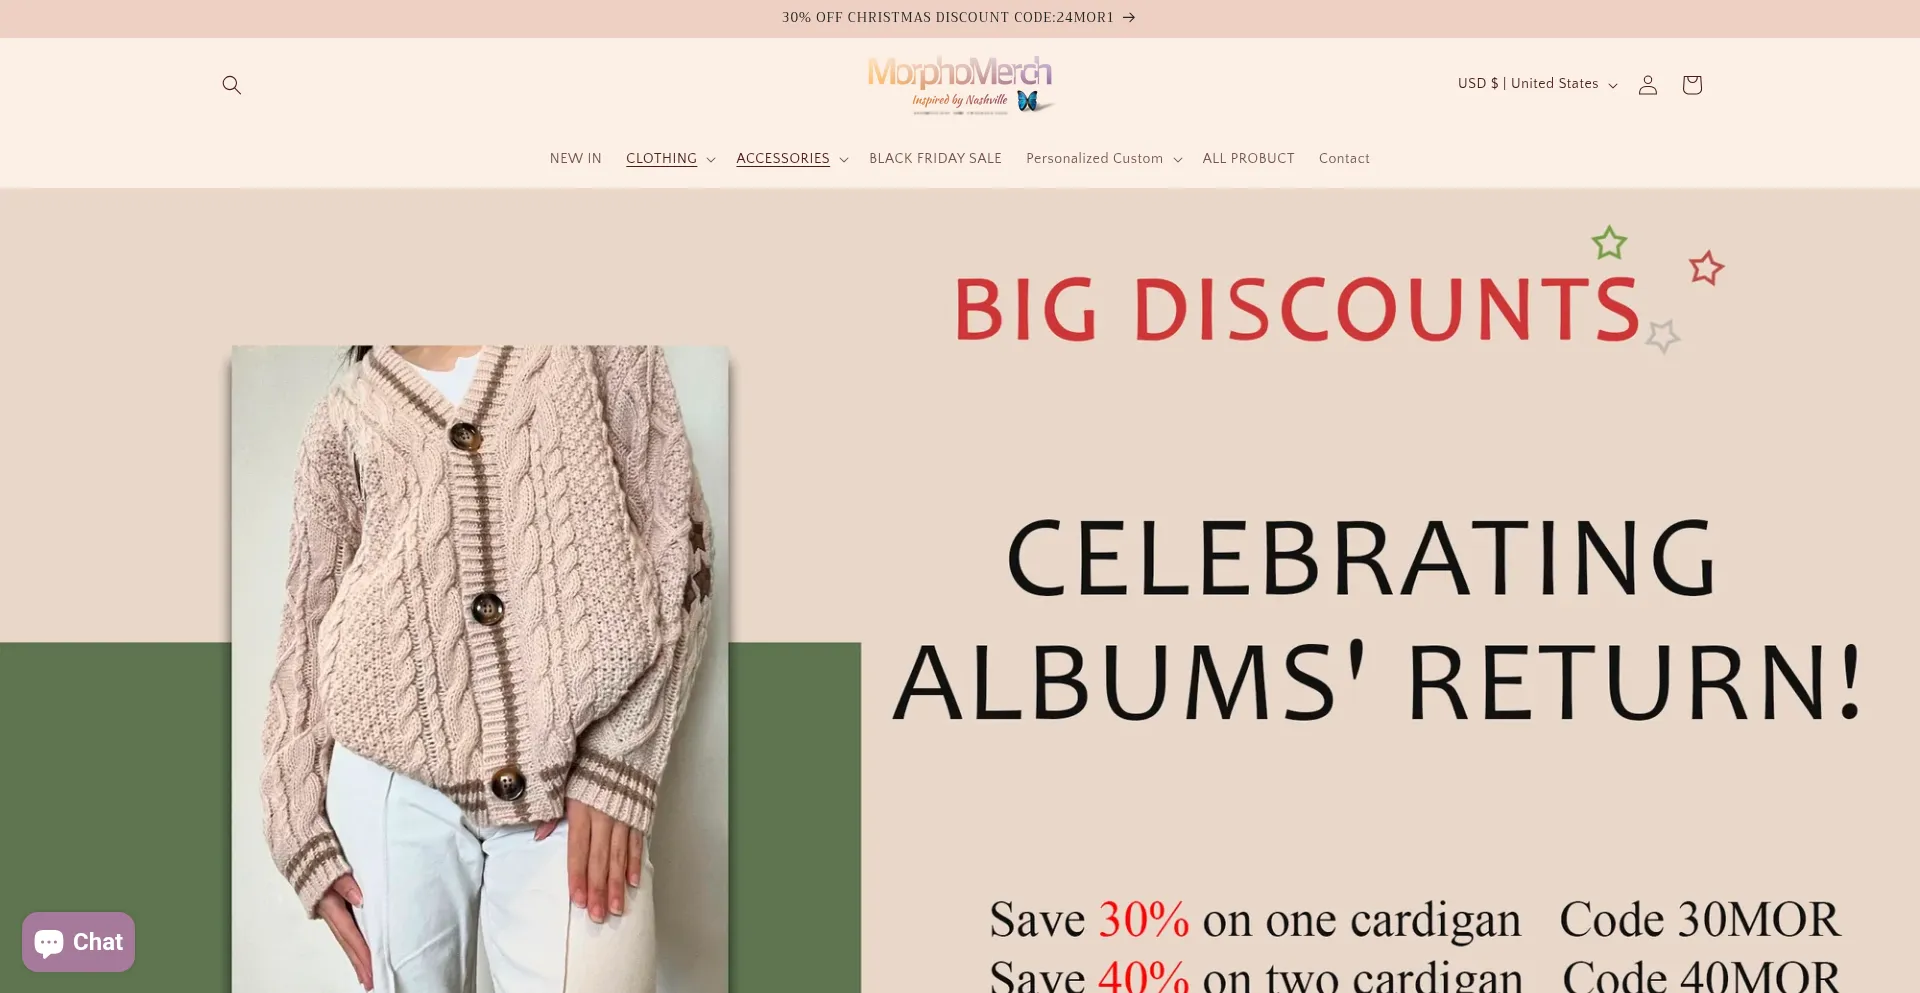Open the account login person icon
This screenshot has width=1920, height=993.
(x=1647, y=85)
